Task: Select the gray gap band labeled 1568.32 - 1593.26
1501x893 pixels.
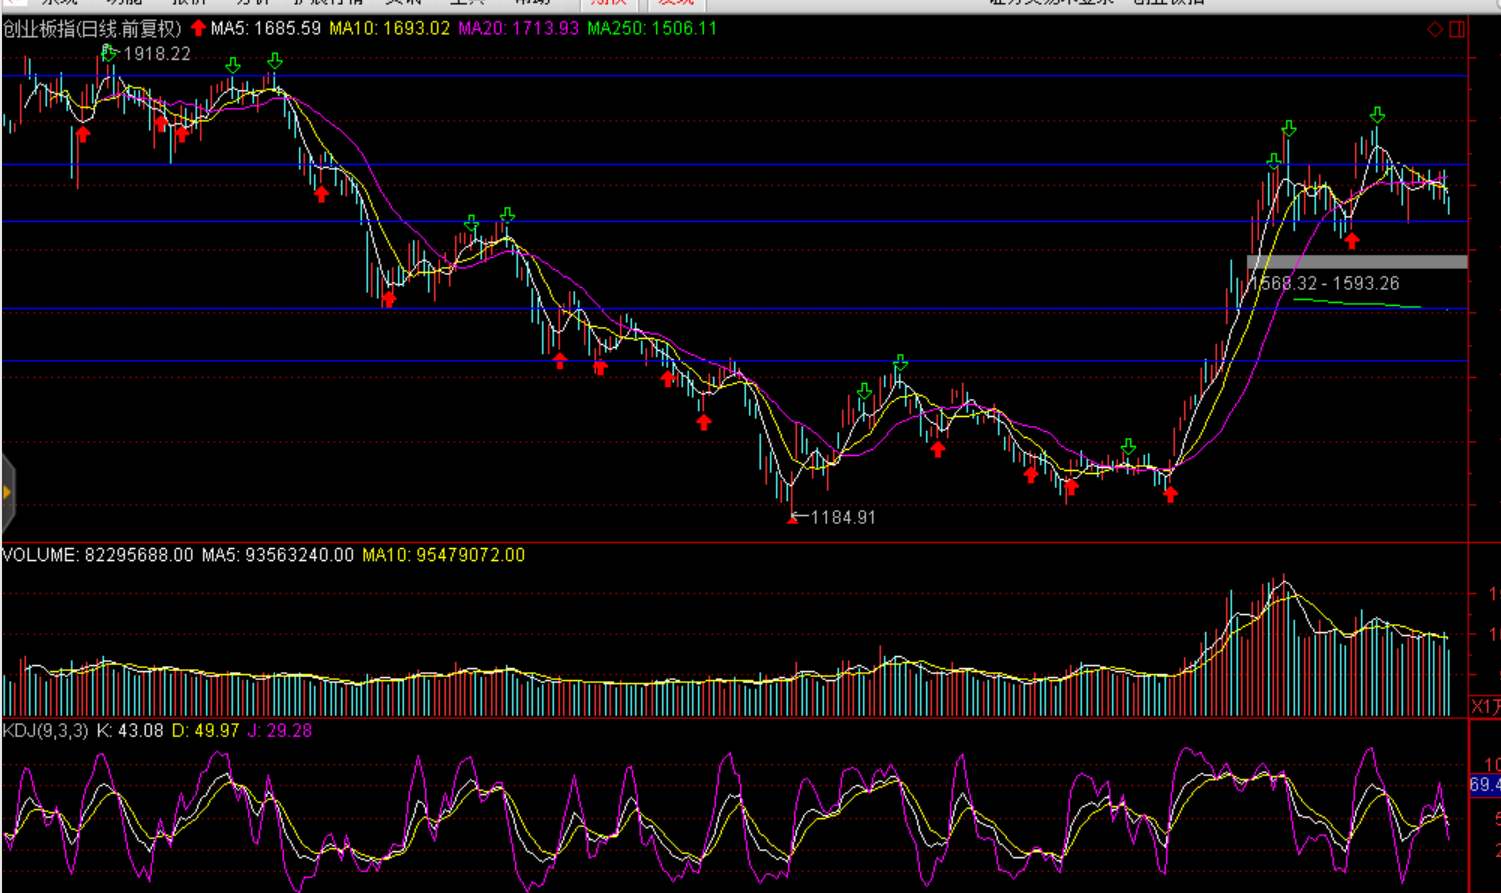Action: (x=1357, y=262)
